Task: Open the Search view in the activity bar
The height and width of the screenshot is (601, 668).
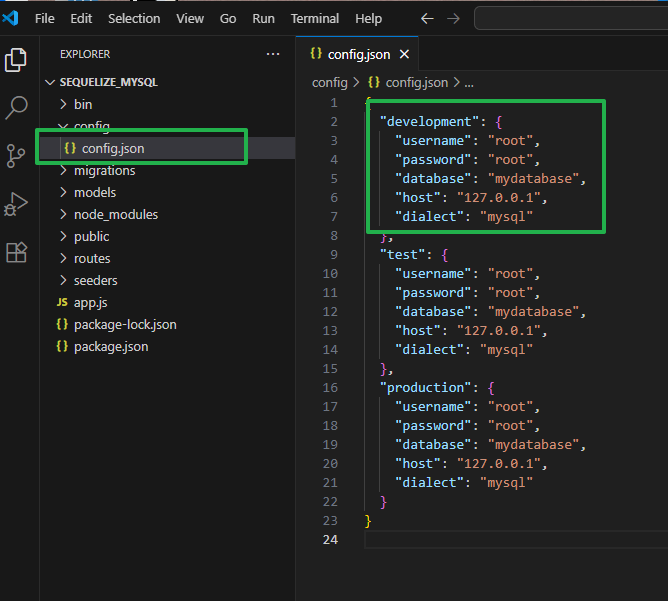Action: [17, 107]
